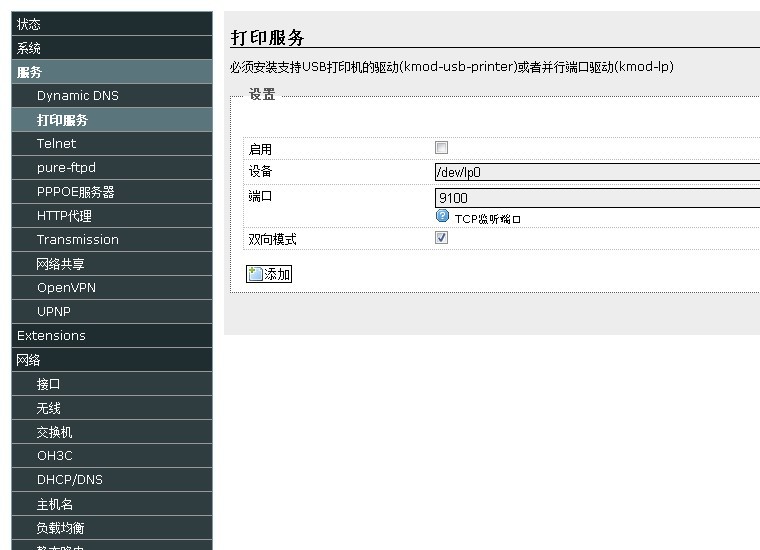The height and width of the screenshot is (550, 760).
Task: Open the 接口 network page
Action: pos(112,384)
